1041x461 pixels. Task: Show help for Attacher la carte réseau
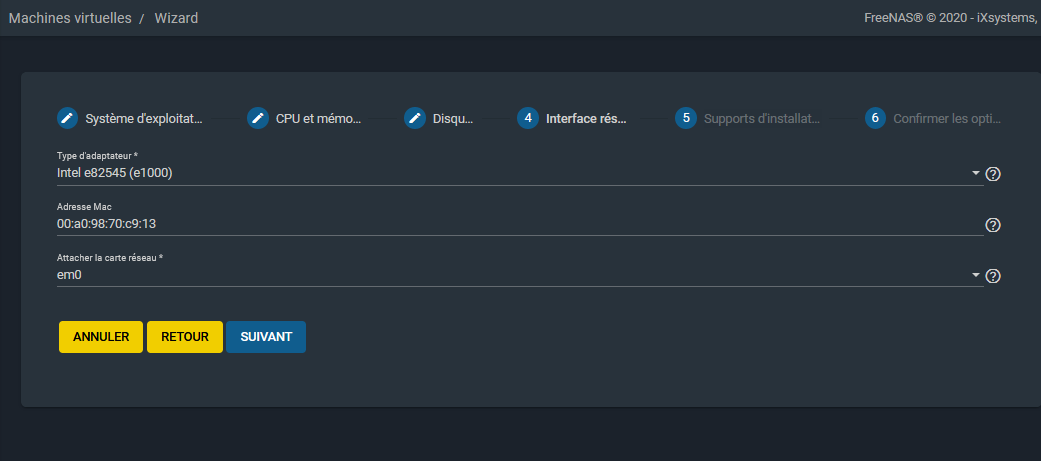tap(993, 276)
